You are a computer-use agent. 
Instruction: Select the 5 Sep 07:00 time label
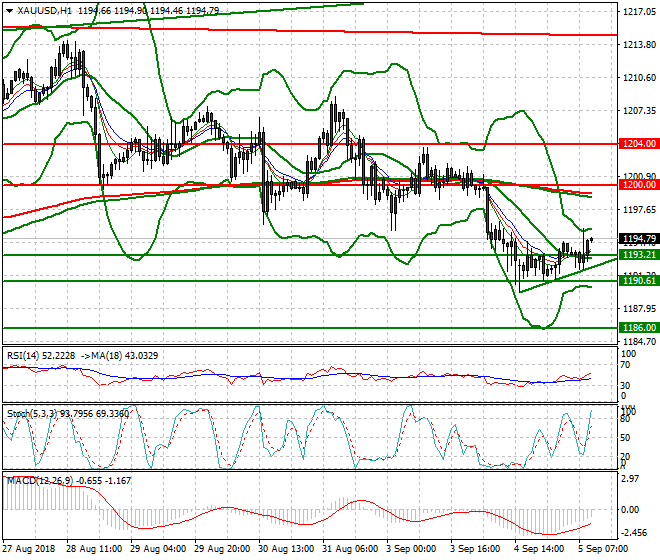603,549
